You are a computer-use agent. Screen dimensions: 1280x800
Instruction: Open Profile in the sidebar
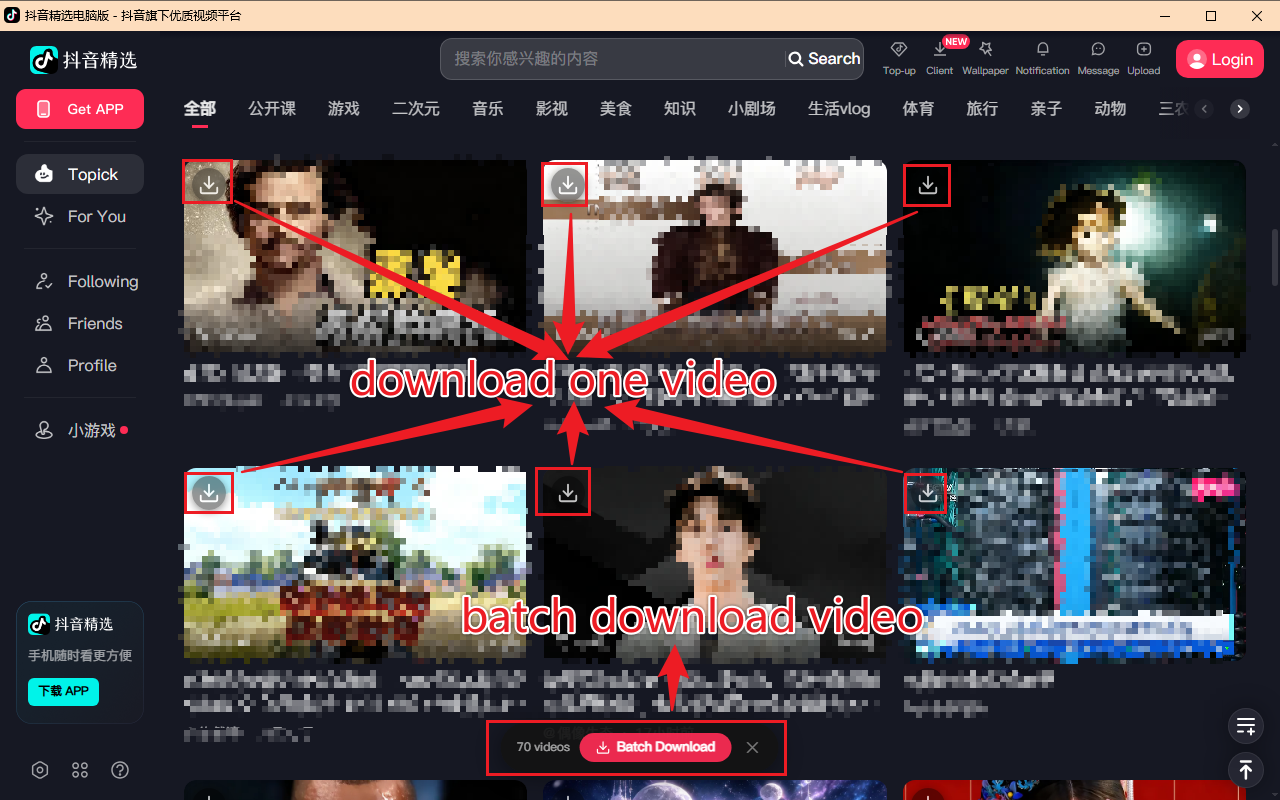(x=80, y=366)
